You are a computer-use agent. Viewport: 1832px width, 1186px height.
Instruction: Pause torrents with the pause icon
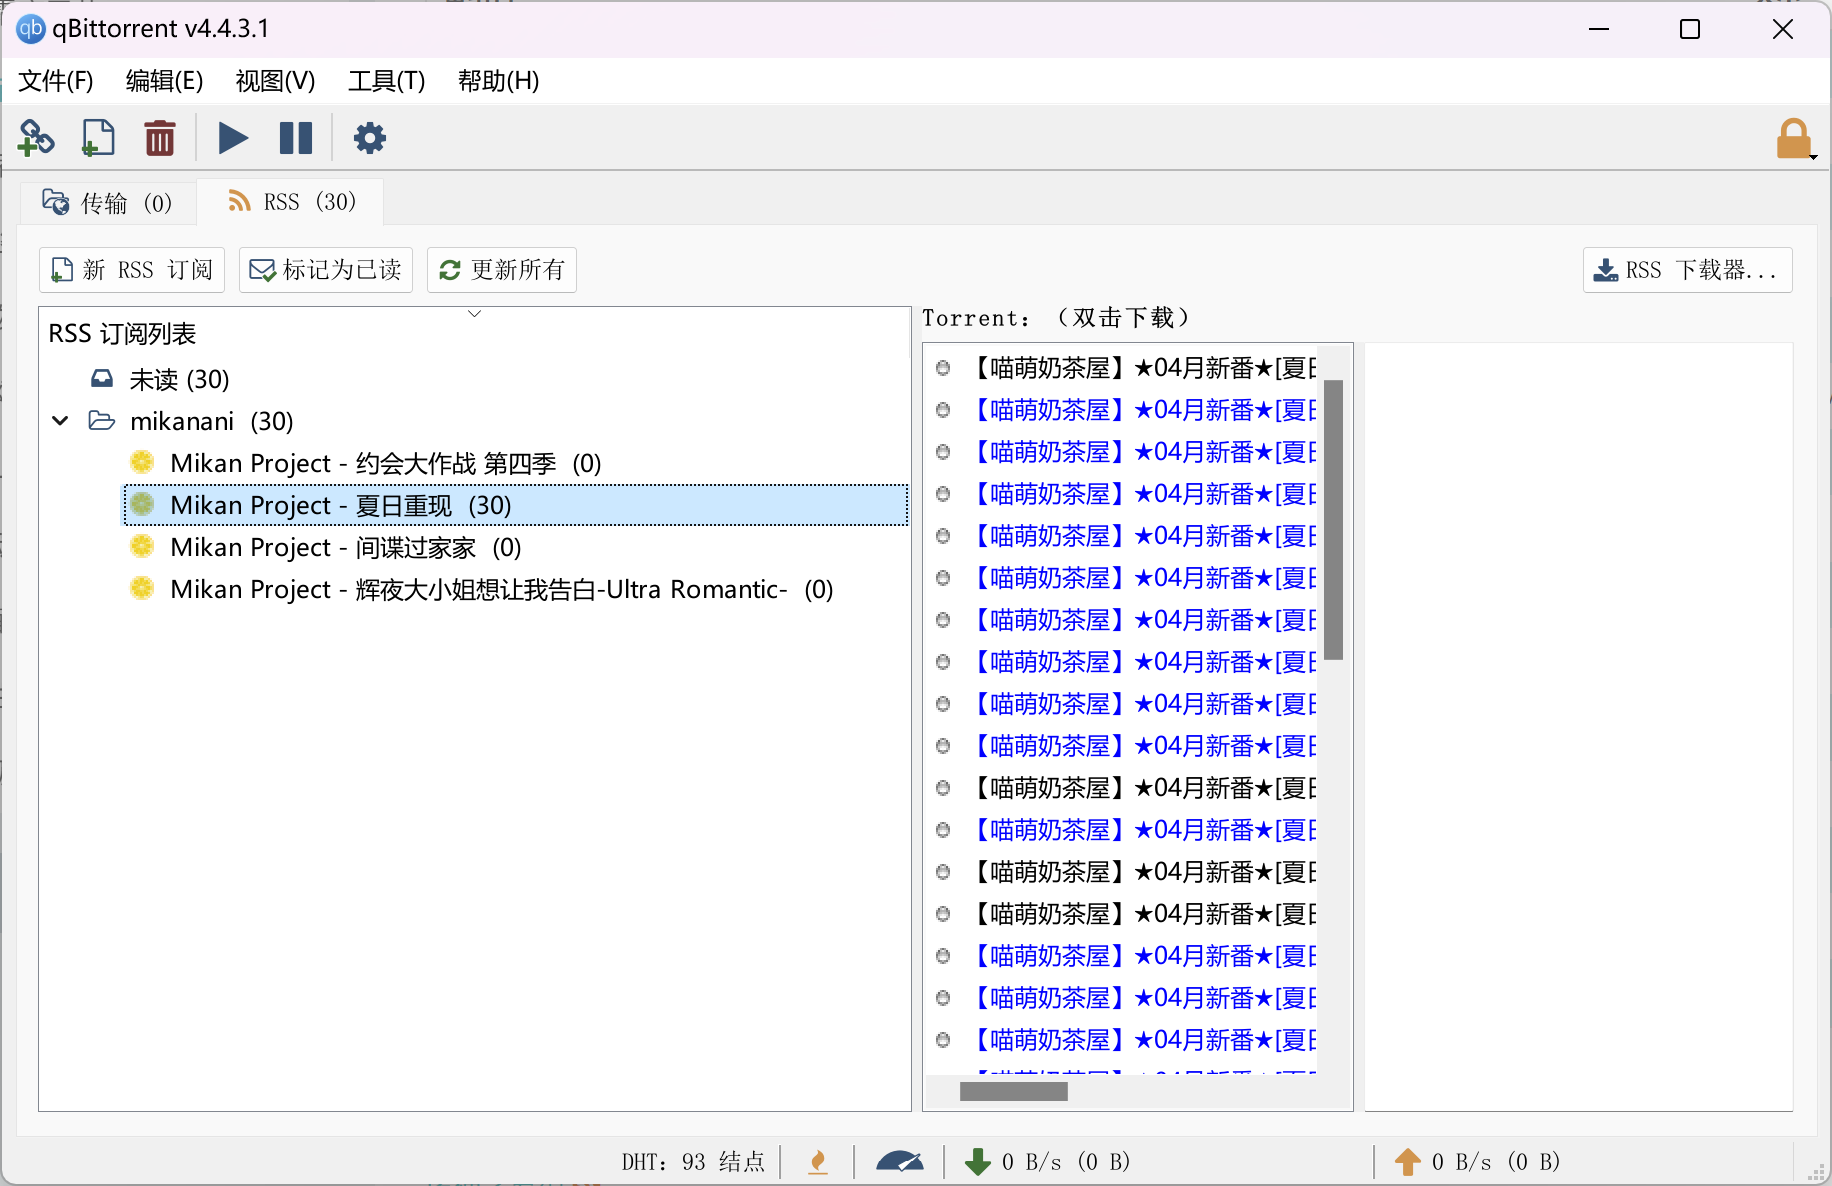coord(296,138)
